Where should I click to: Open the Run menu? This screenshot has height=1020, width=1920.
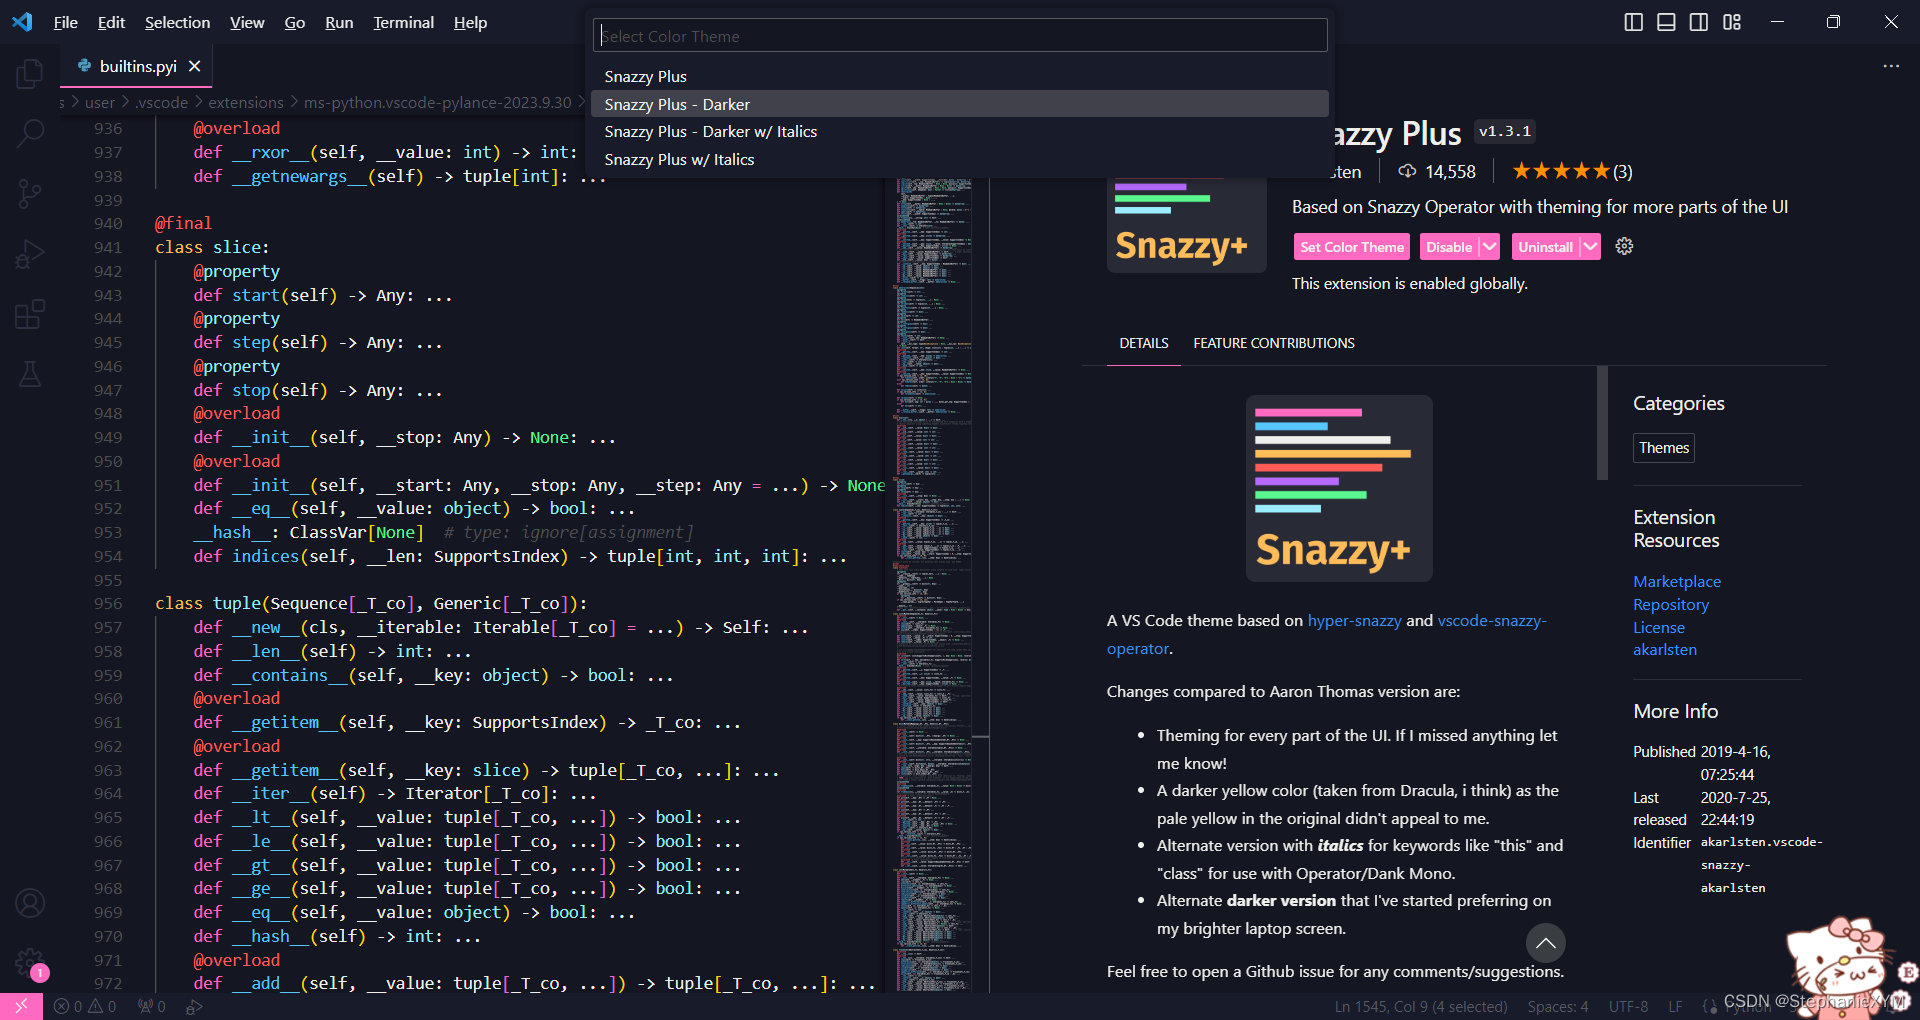[x=339, y=22]
